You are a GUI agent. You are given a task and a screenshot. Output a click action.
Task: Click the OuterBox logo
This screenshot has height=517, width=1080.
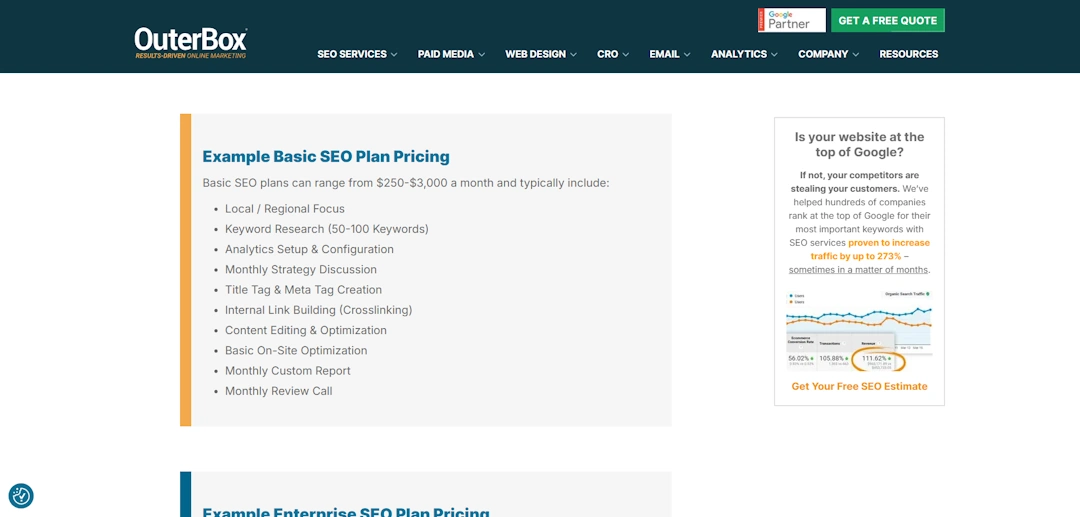click(x=191, y=43)
